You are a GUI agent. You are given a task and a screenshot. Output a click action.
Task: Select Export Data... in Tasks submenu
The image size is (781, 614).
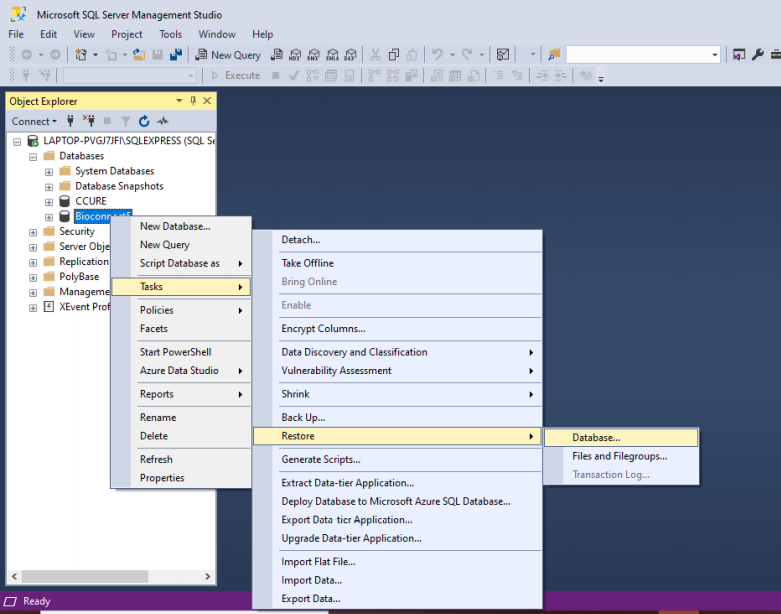pos(397,598)
